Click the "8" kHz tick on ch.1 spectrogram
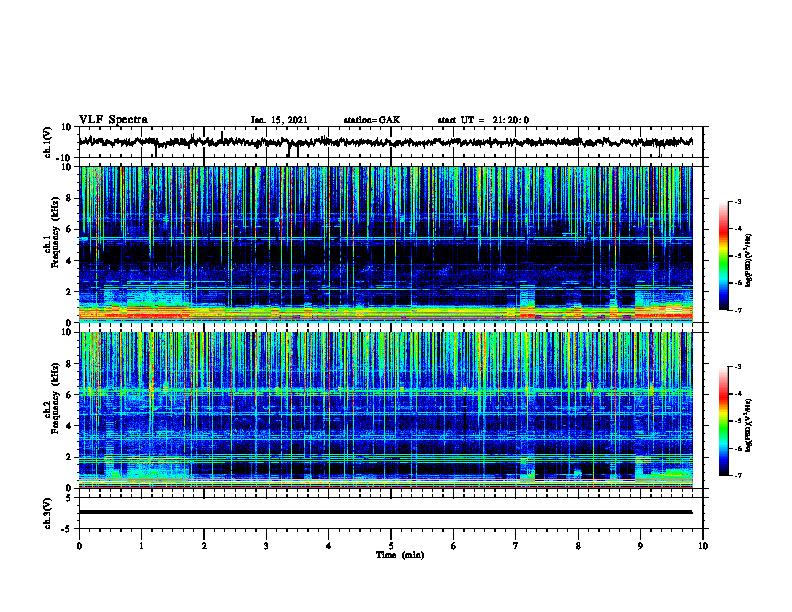792x612 pixels. (69, 198)
